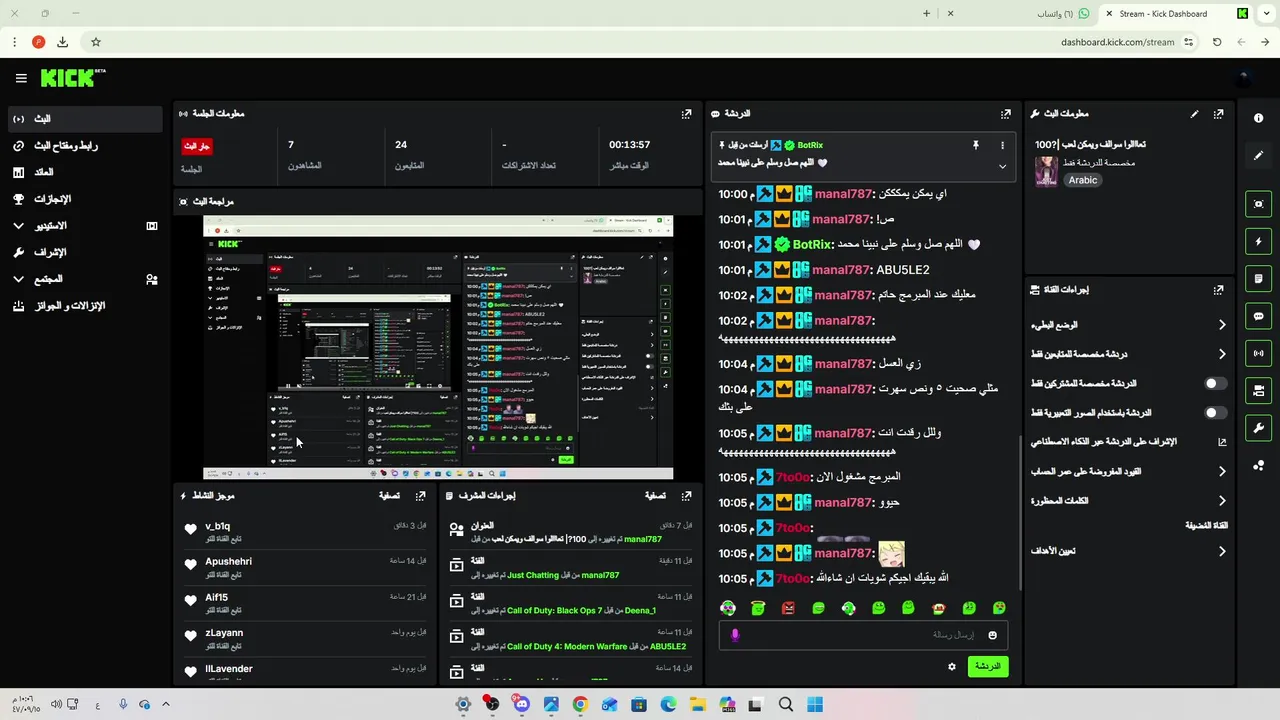Toggle subscribers-only chat (الدردشة مخصصة للمشتركين فقط)
1280x720 pixels.
(1215, 383)
